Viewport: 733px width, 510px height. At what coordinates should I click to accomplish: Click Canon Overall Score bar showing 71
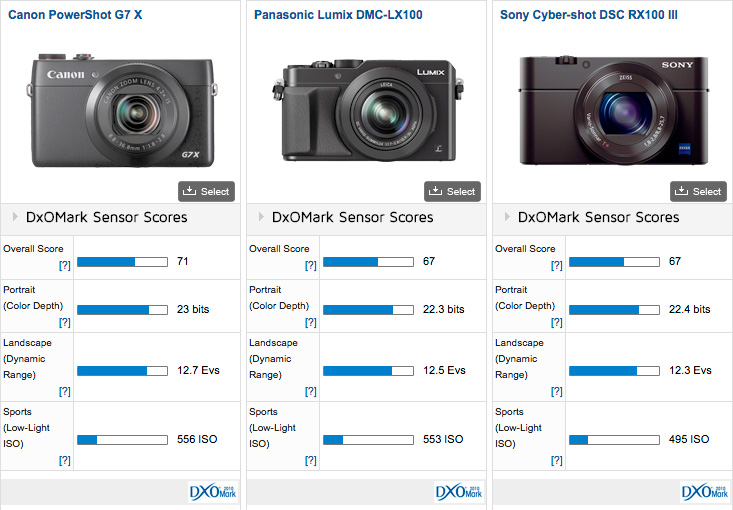coord(122,262)
